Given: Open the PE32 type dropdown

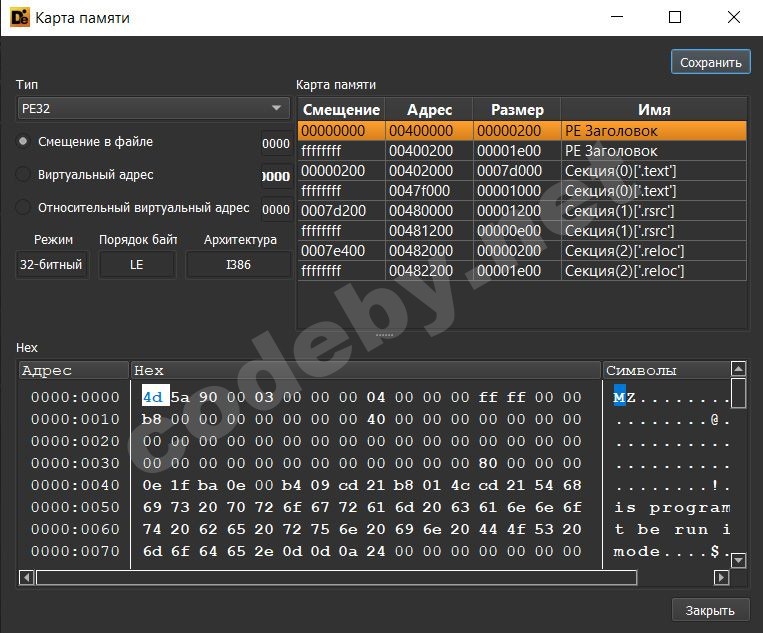Looking at the screenshot, I should [153, 108].
